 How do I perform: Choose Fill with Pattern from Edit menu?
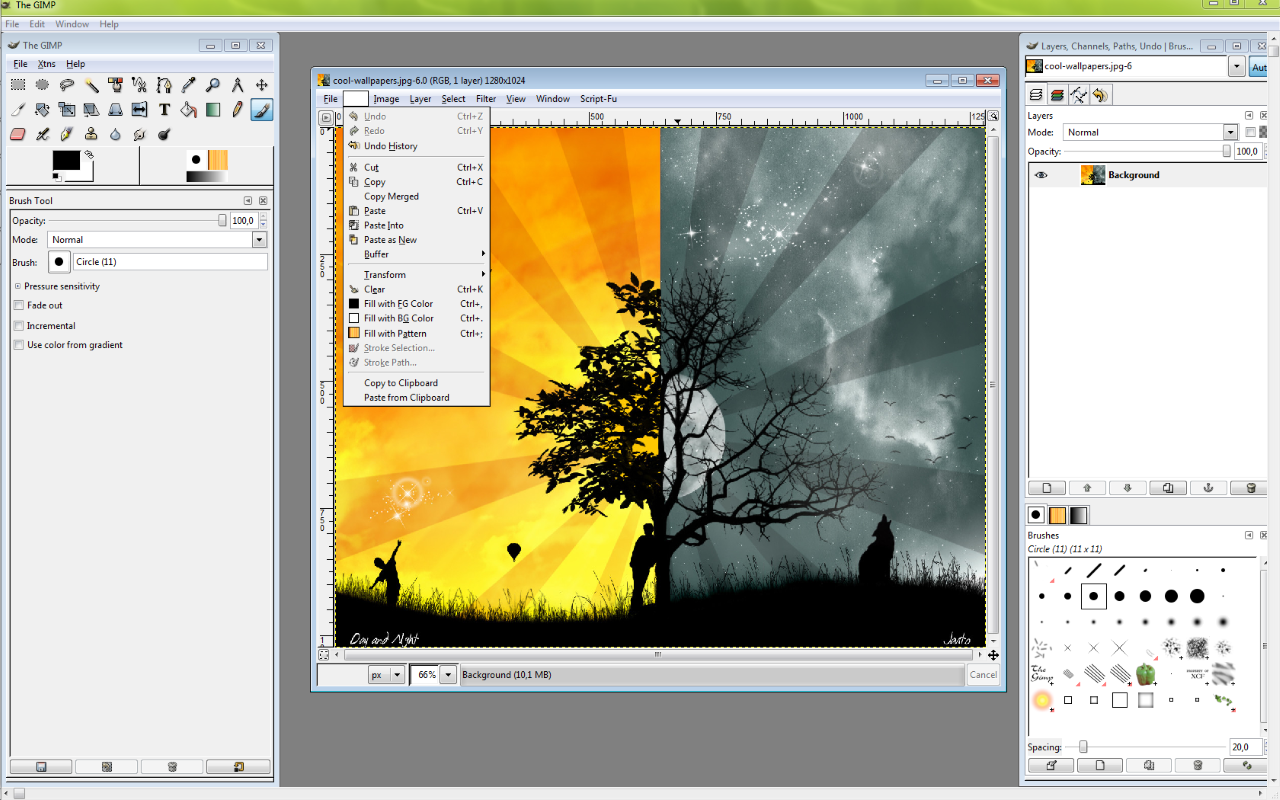tap(395, 334)
